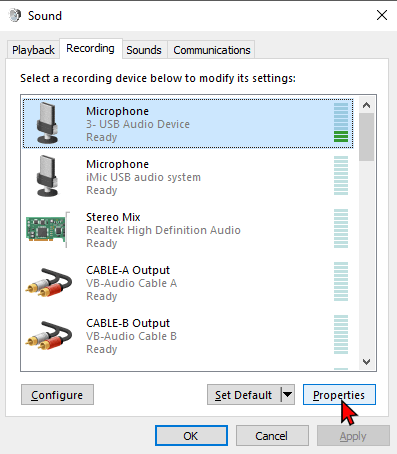
Task: Choose the CABLE-B Output RCA cable icon
Action: click(x=49, y=335)
